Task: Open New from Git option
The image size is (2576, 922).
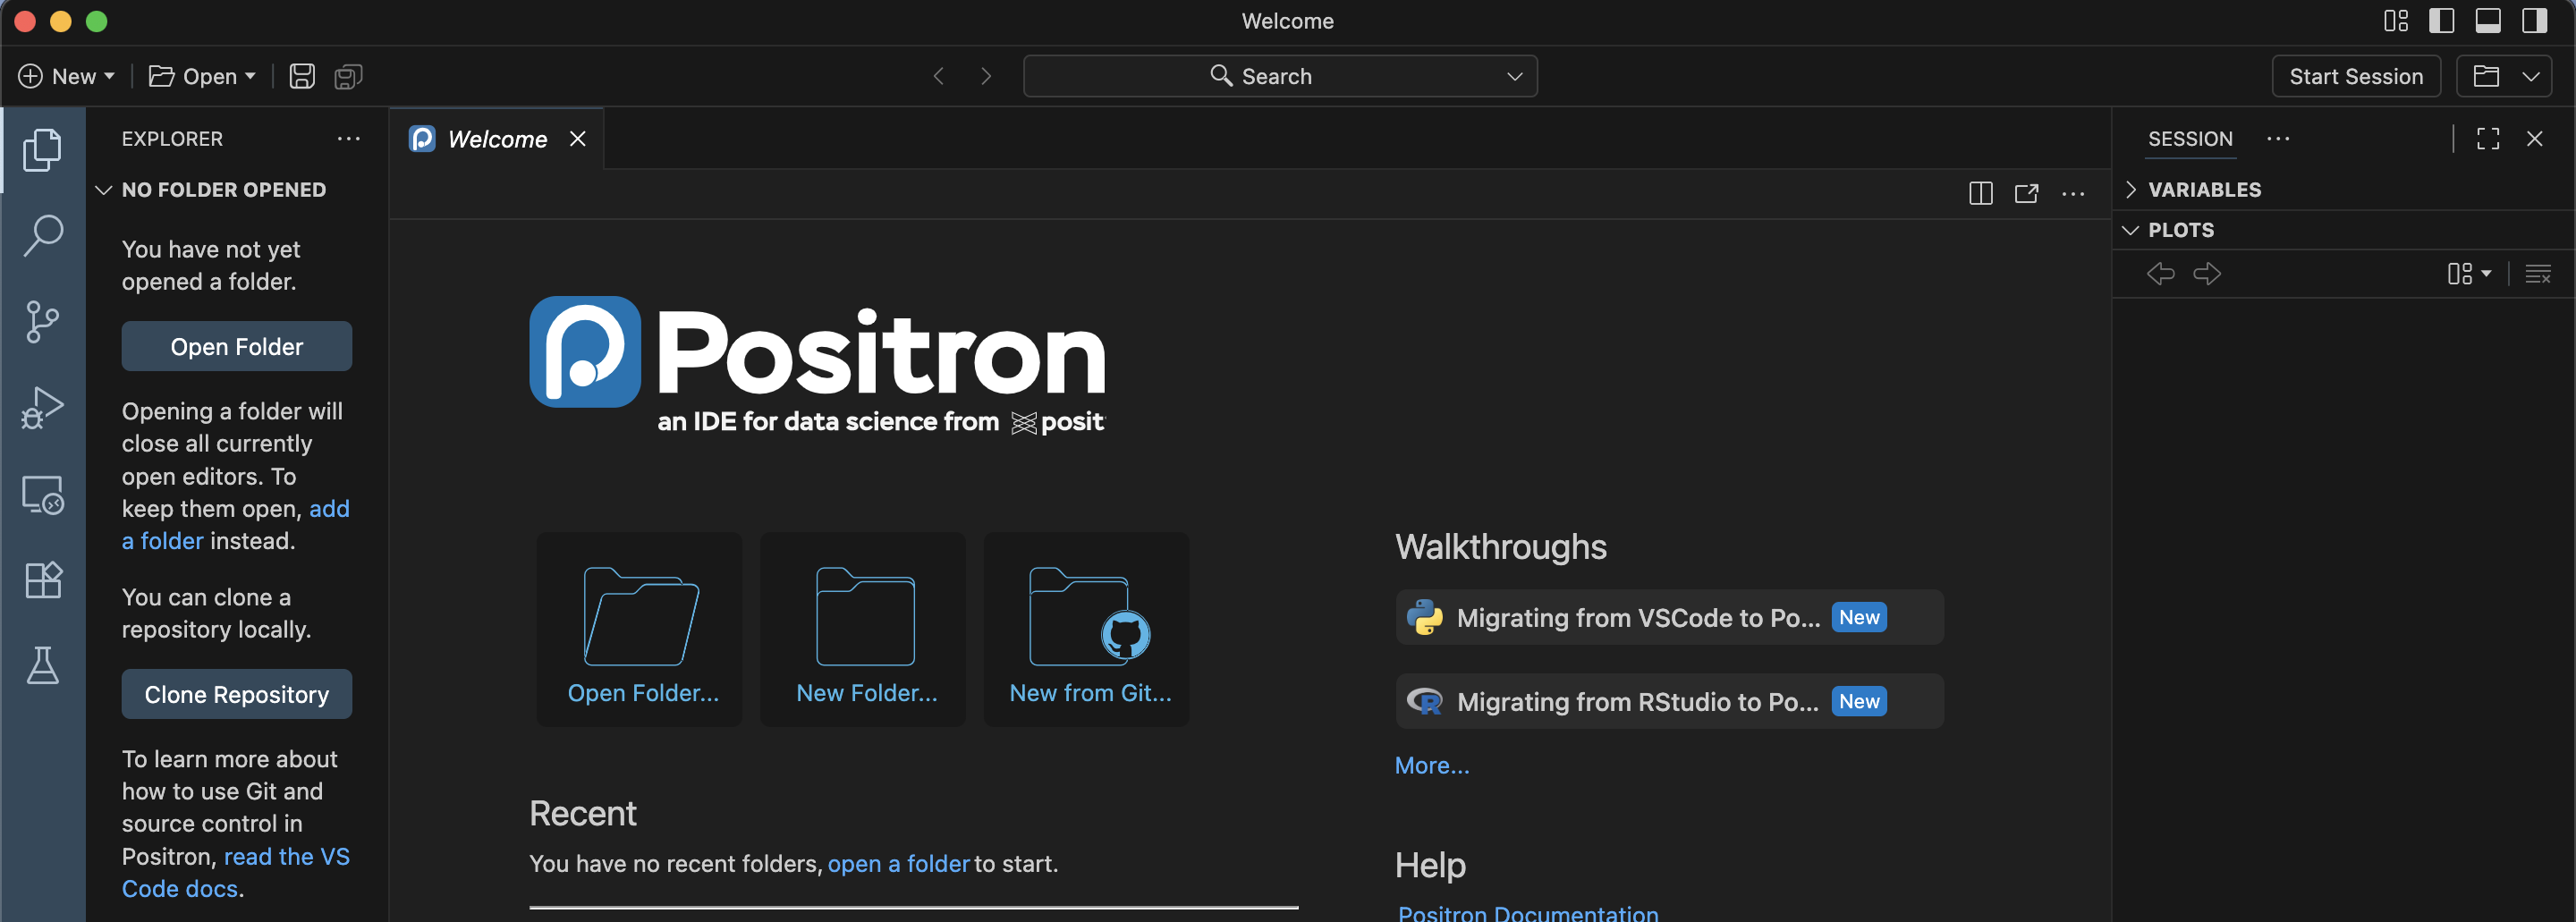Action: pyautogui.click(x=1086, y=629)
